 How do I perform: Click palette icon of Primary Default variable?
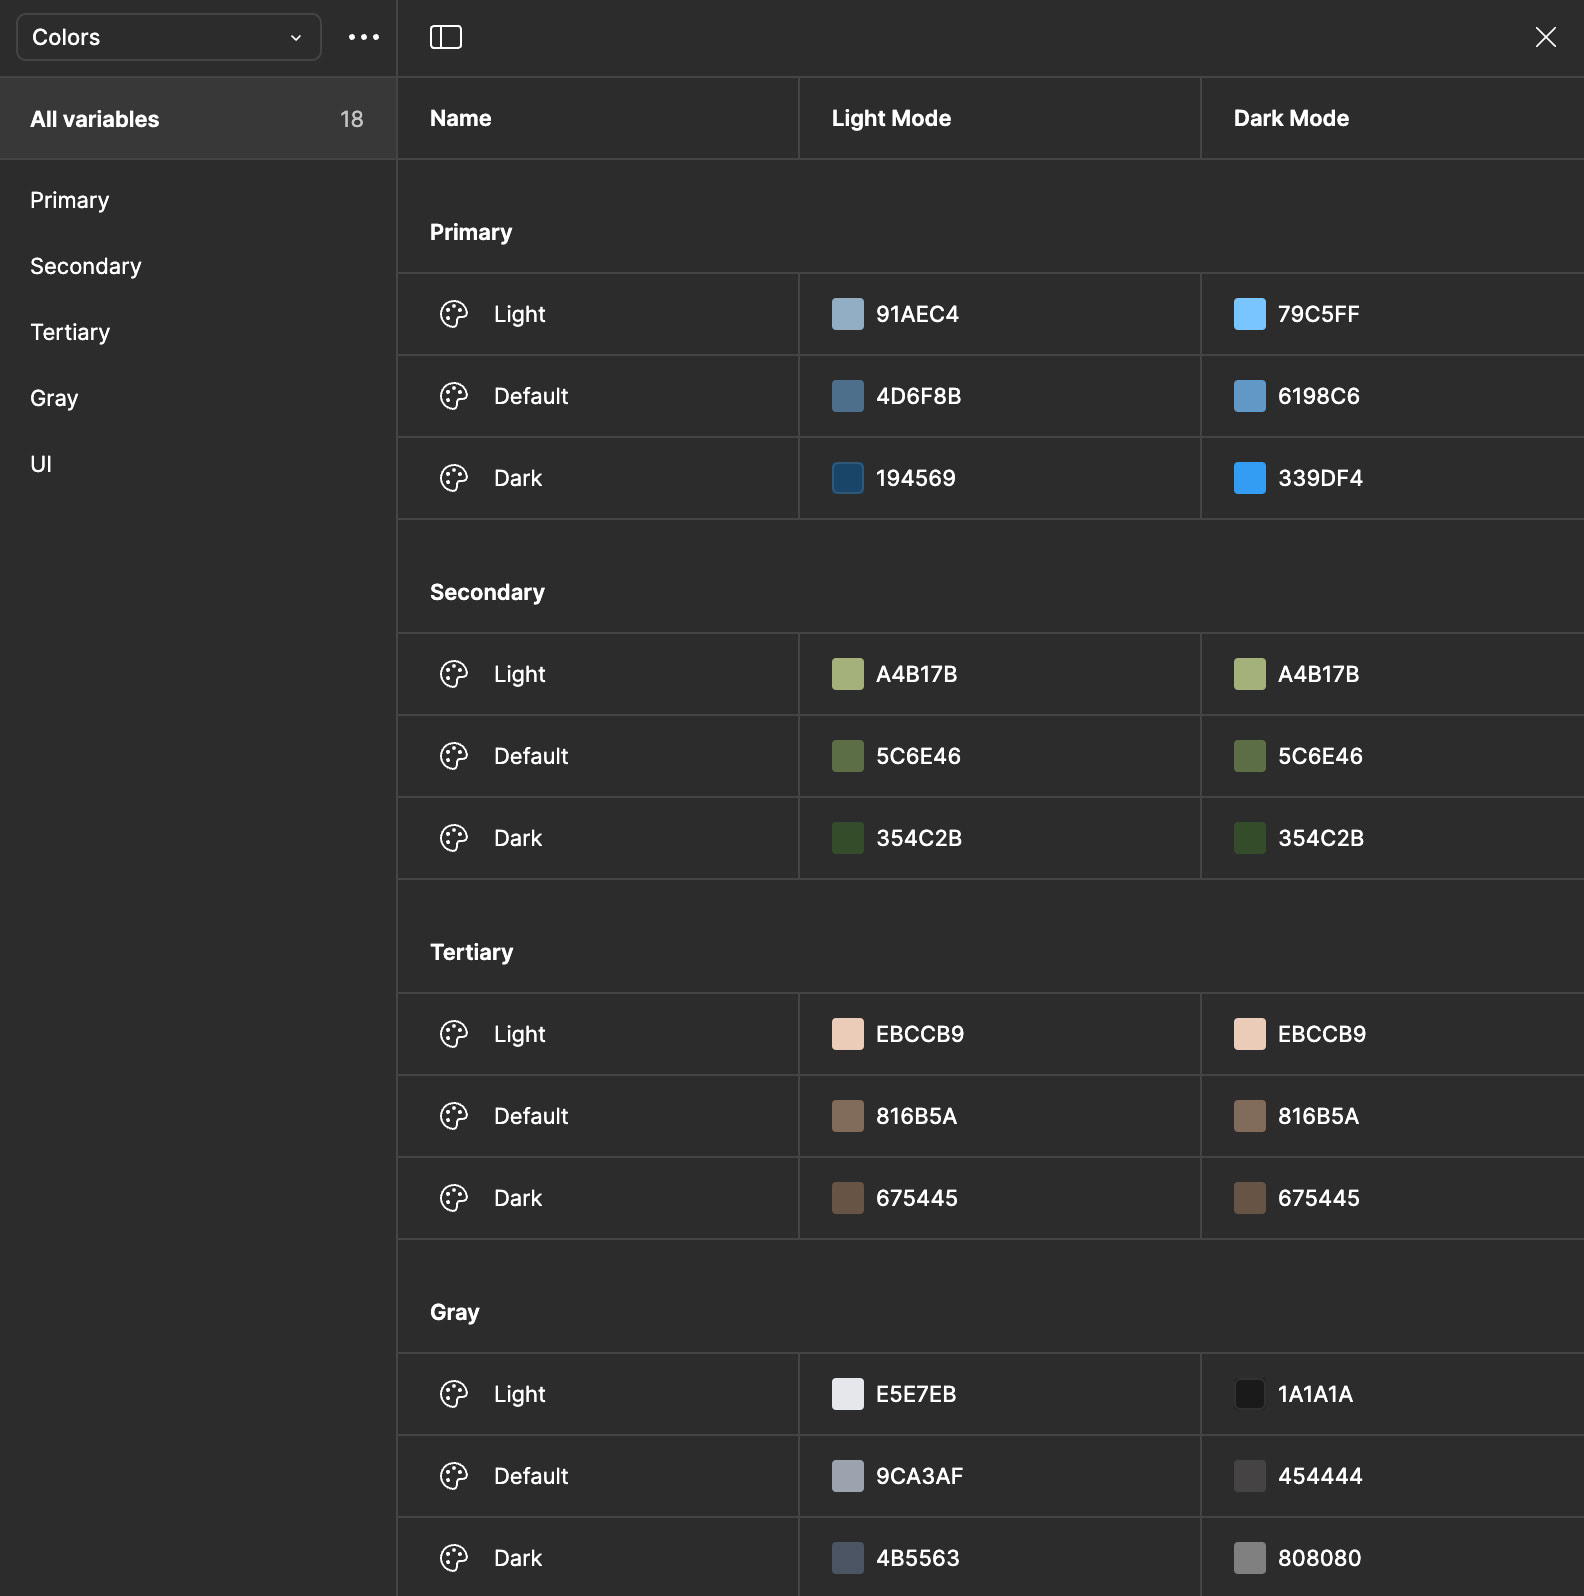coord(454,396)
